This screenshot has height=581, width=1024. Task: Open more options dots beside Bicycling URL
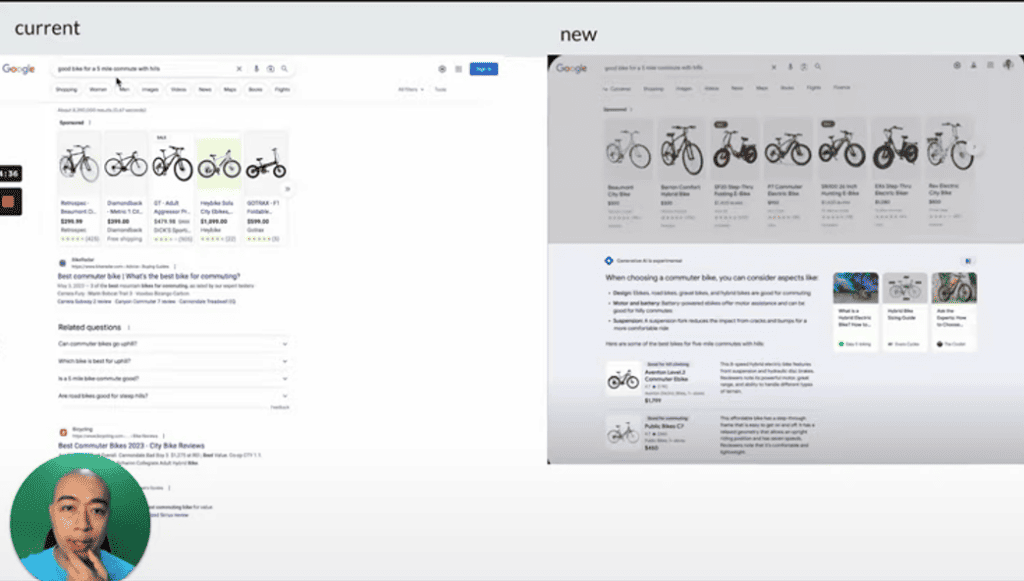(163, 435)
